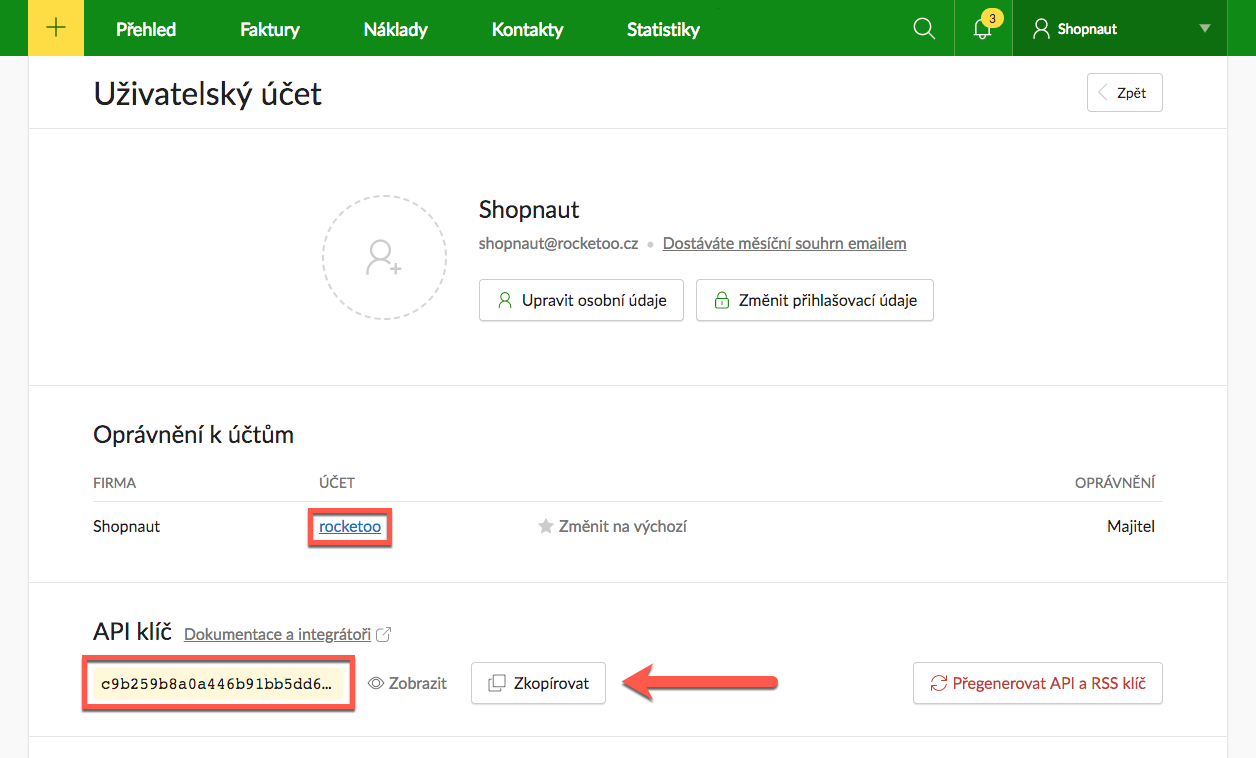Click the avatar placeholder to add photo
Image resolution: width=1256 pixels, height=758 pixels.
coord(384,257)
